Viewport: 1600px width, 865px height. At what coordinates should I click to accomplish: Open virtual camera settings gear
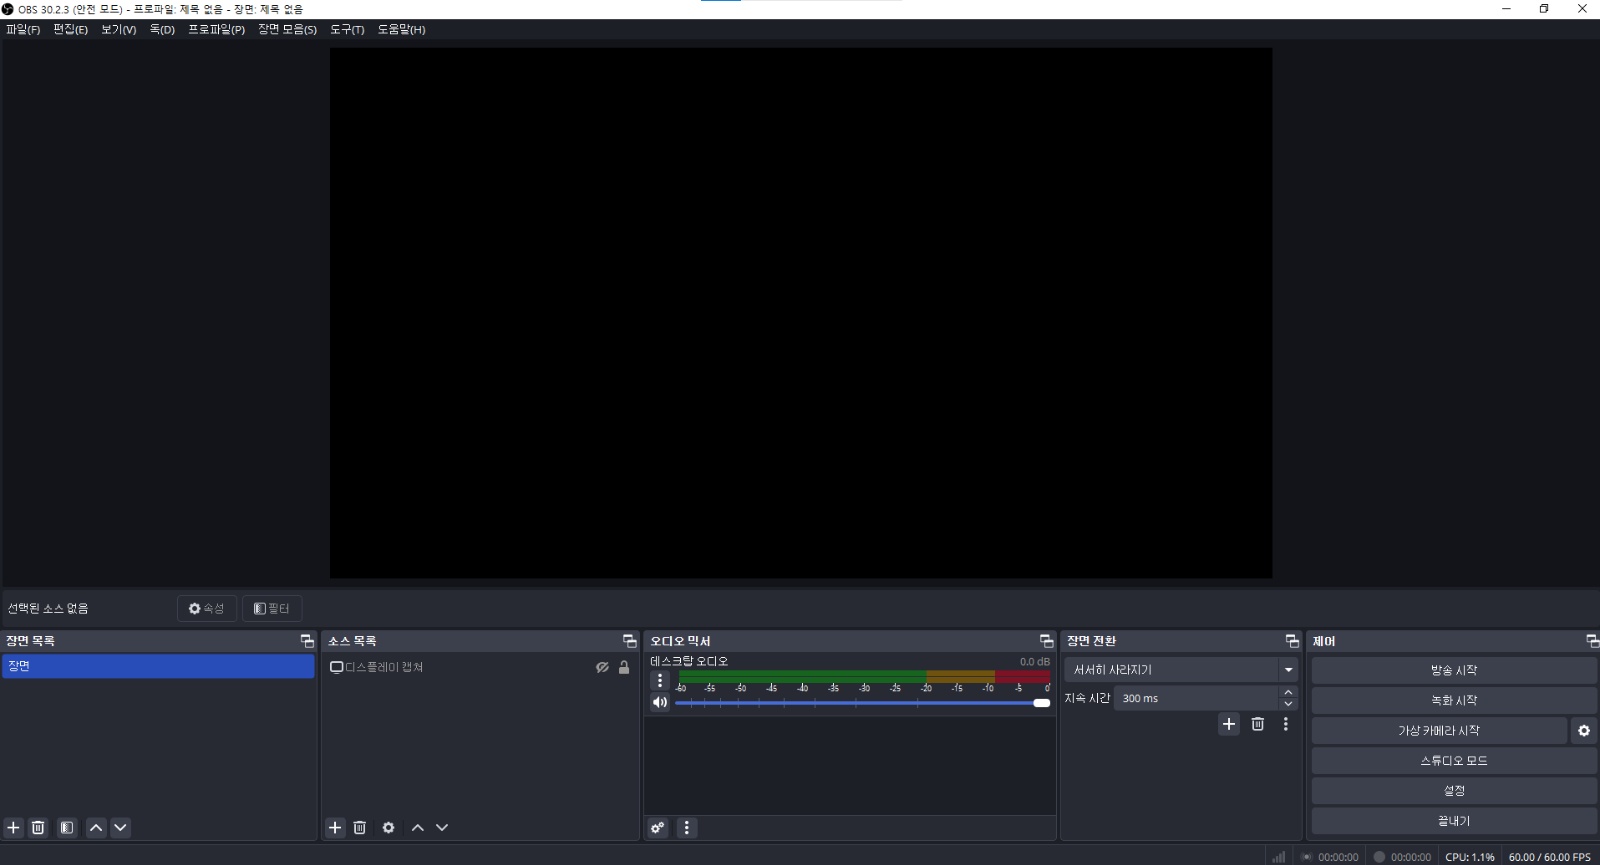pos(1584,731)
